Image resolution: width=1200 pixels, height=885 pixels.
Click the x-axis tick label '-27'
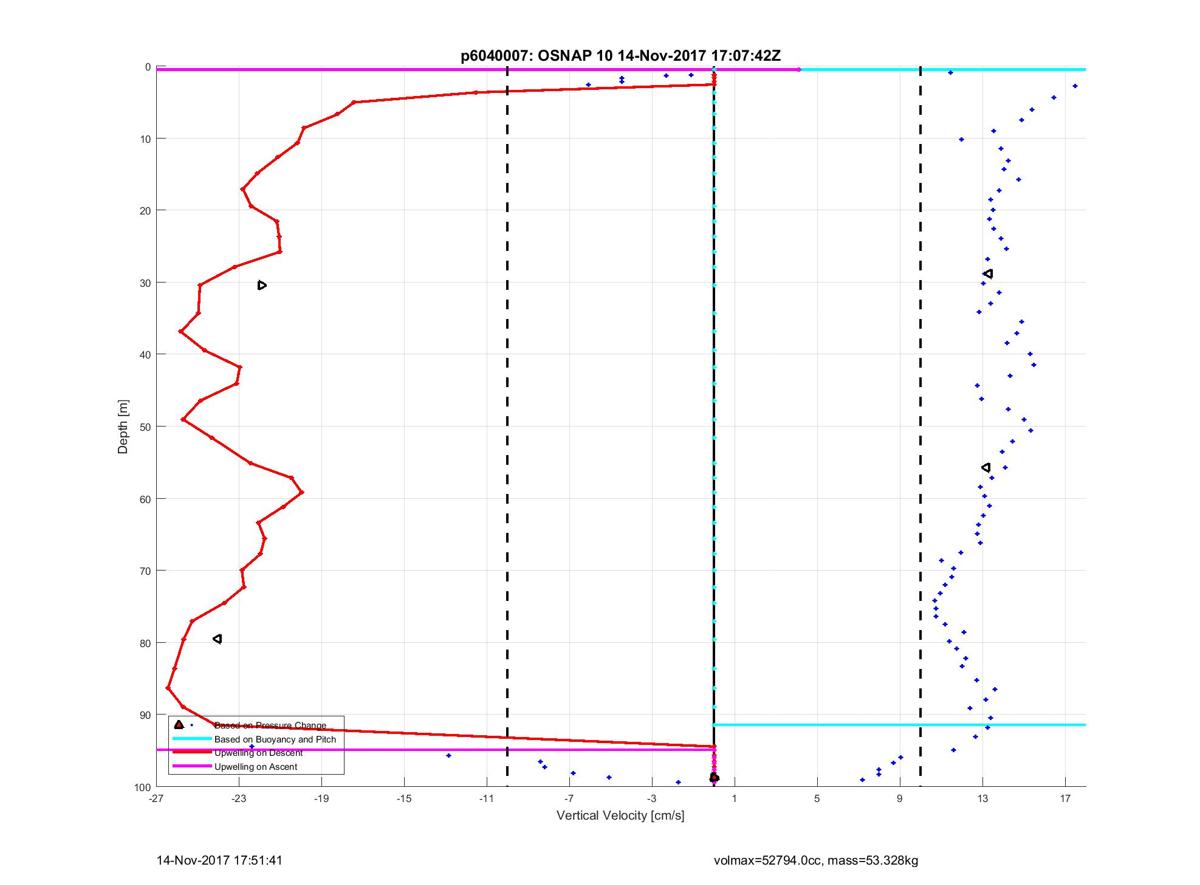point(156,799)
